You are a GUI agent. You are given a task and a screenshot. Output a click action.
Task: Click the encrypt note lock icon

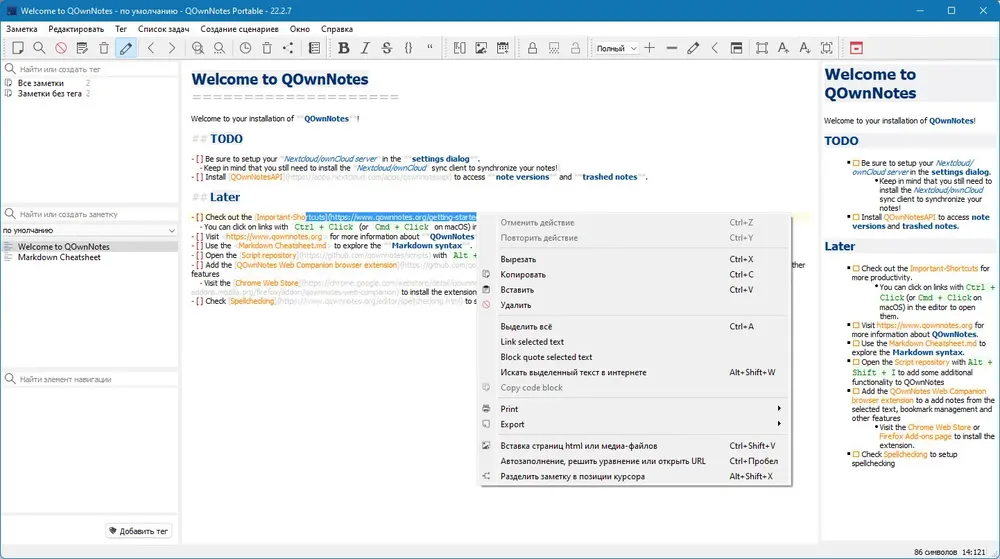(x=532, y=48)
